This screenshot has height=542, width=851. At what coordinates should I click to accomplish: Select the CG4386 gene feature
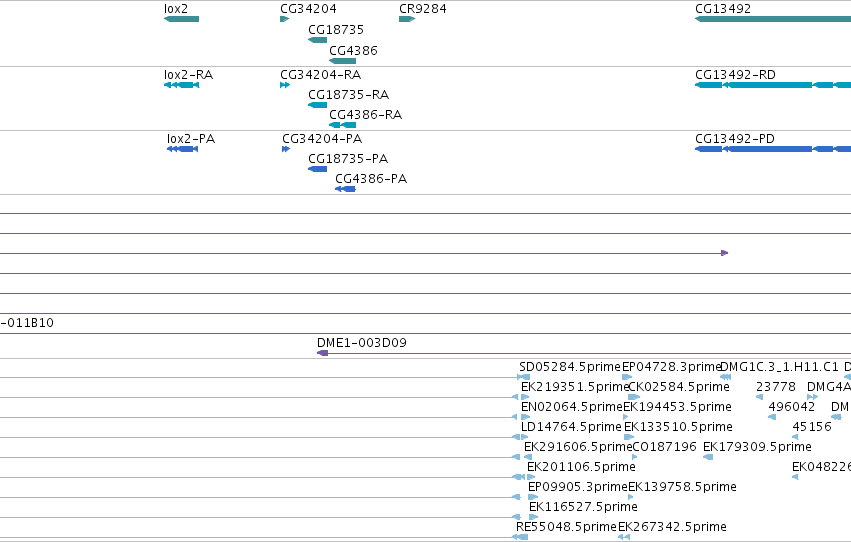click(342, 61)
